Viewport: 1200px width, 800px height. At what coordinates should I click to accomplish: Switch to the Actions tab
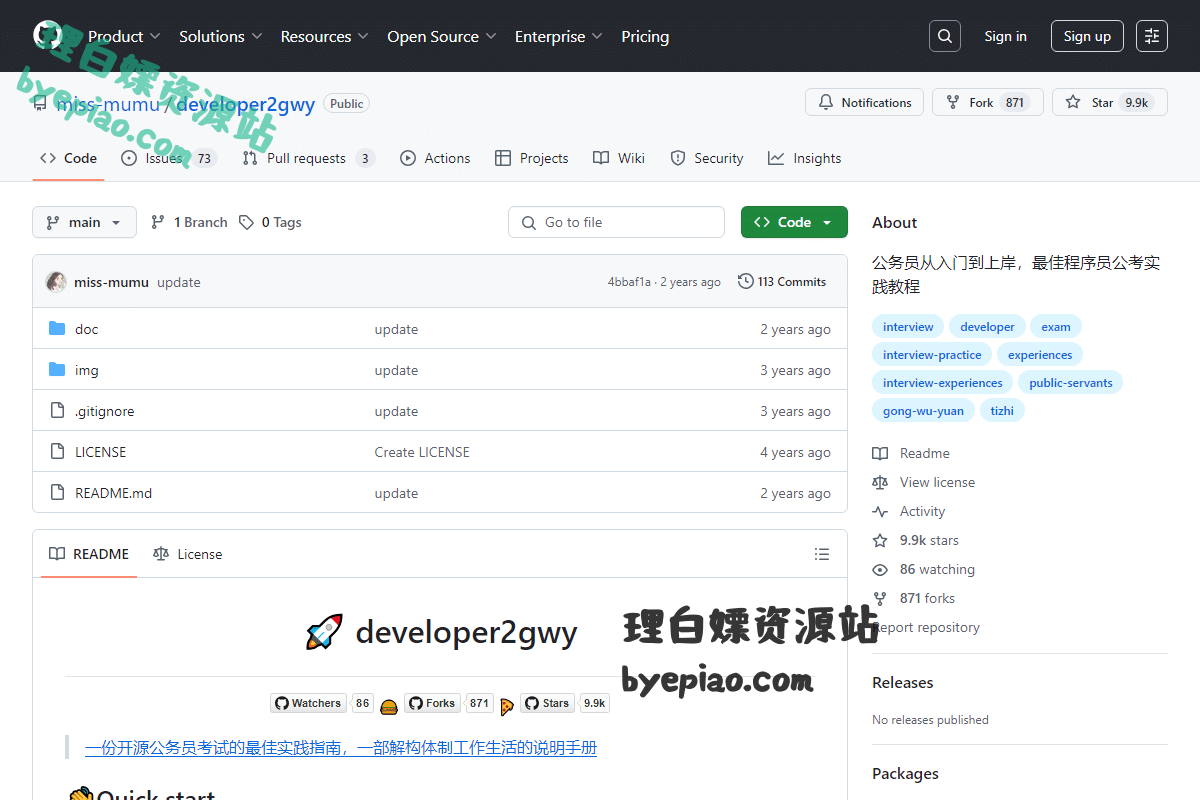(x=435, y=158)
